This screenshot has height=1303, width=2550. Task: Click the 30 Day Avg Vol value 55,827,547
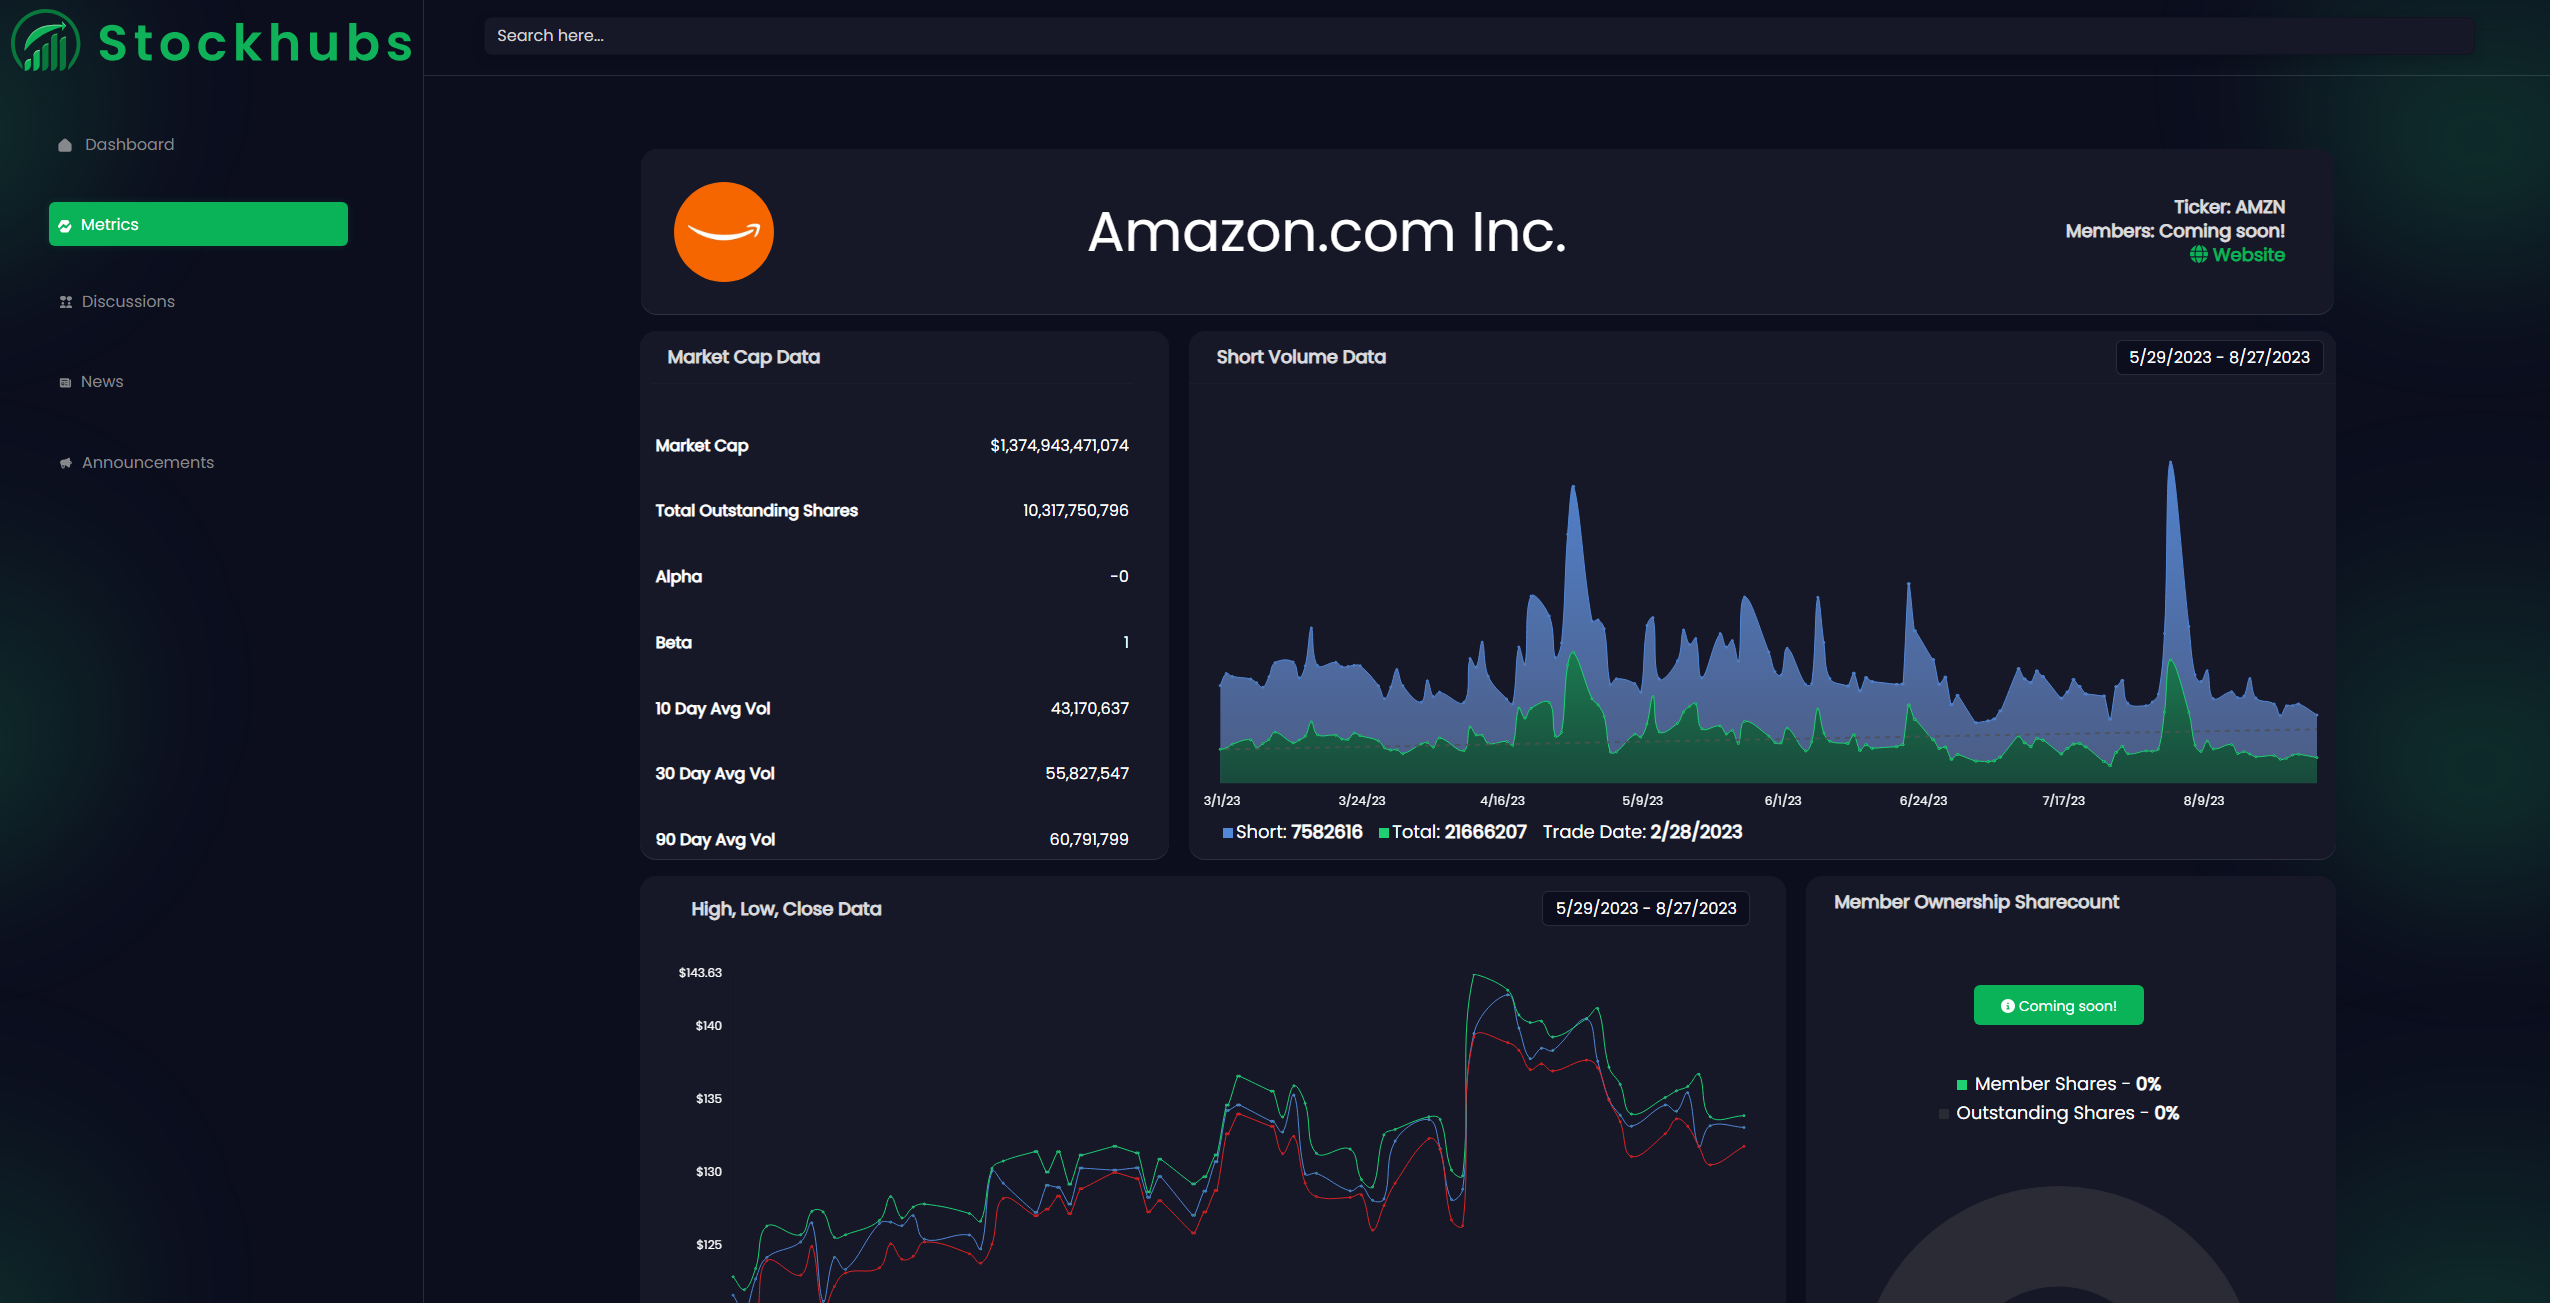pos(1087,774)
